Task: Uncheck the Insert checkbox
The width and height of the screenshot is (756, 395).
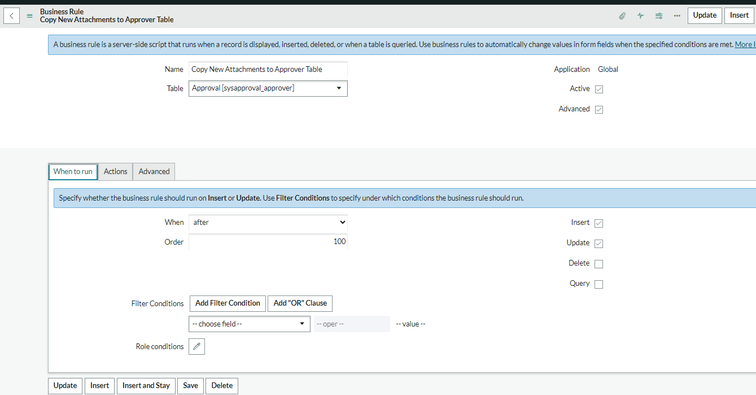Action: (x=599, y=223)
